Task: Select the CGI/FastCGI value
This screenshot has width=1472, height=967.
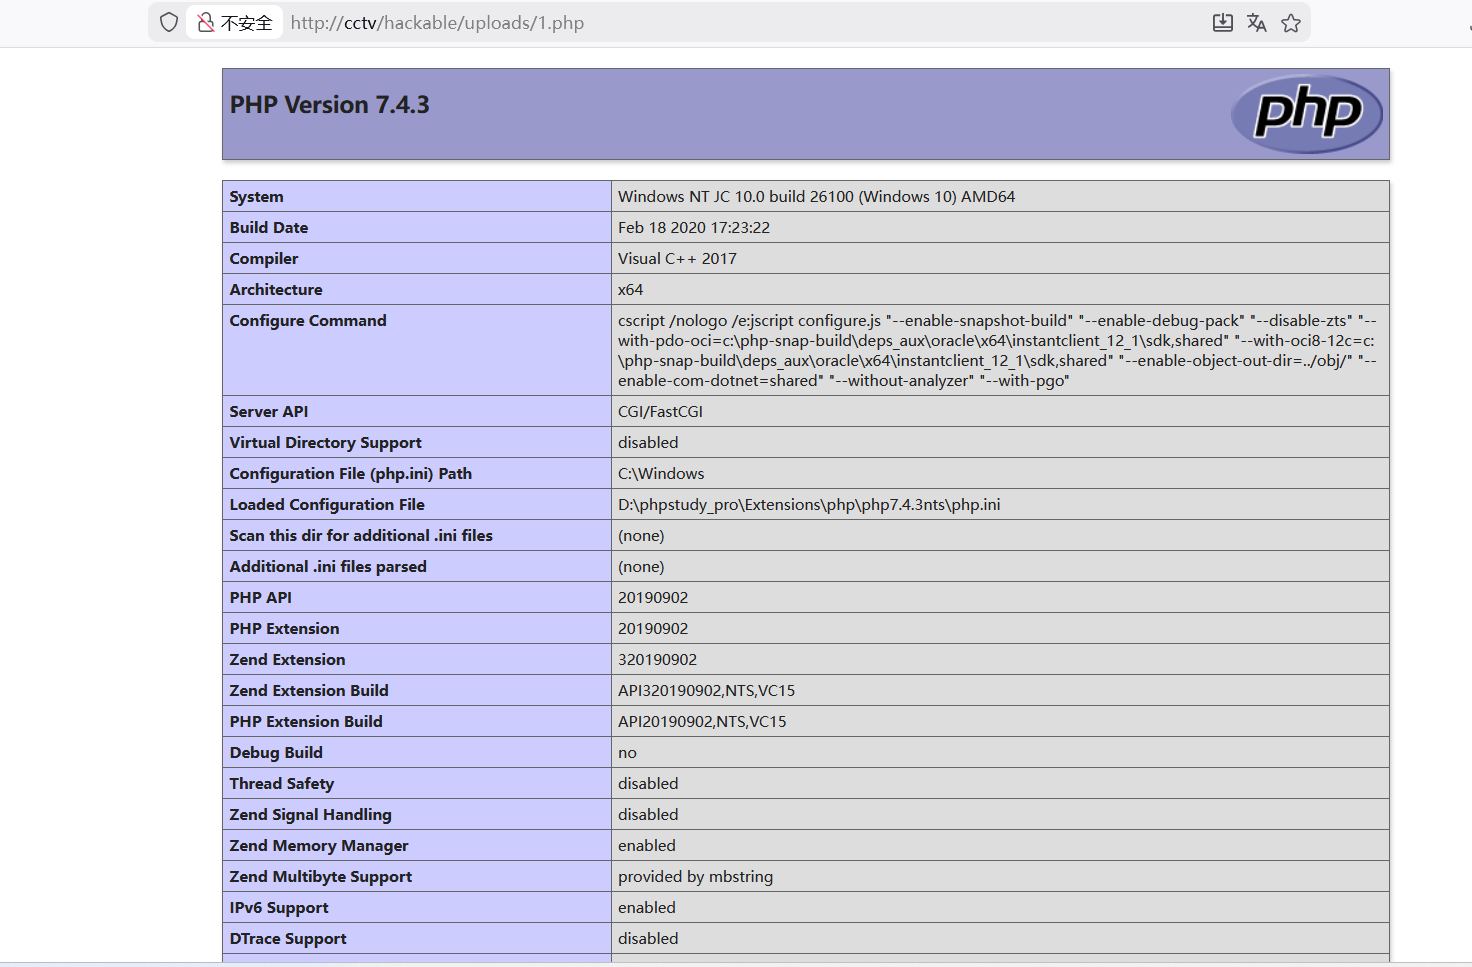Action: [660, 412]
